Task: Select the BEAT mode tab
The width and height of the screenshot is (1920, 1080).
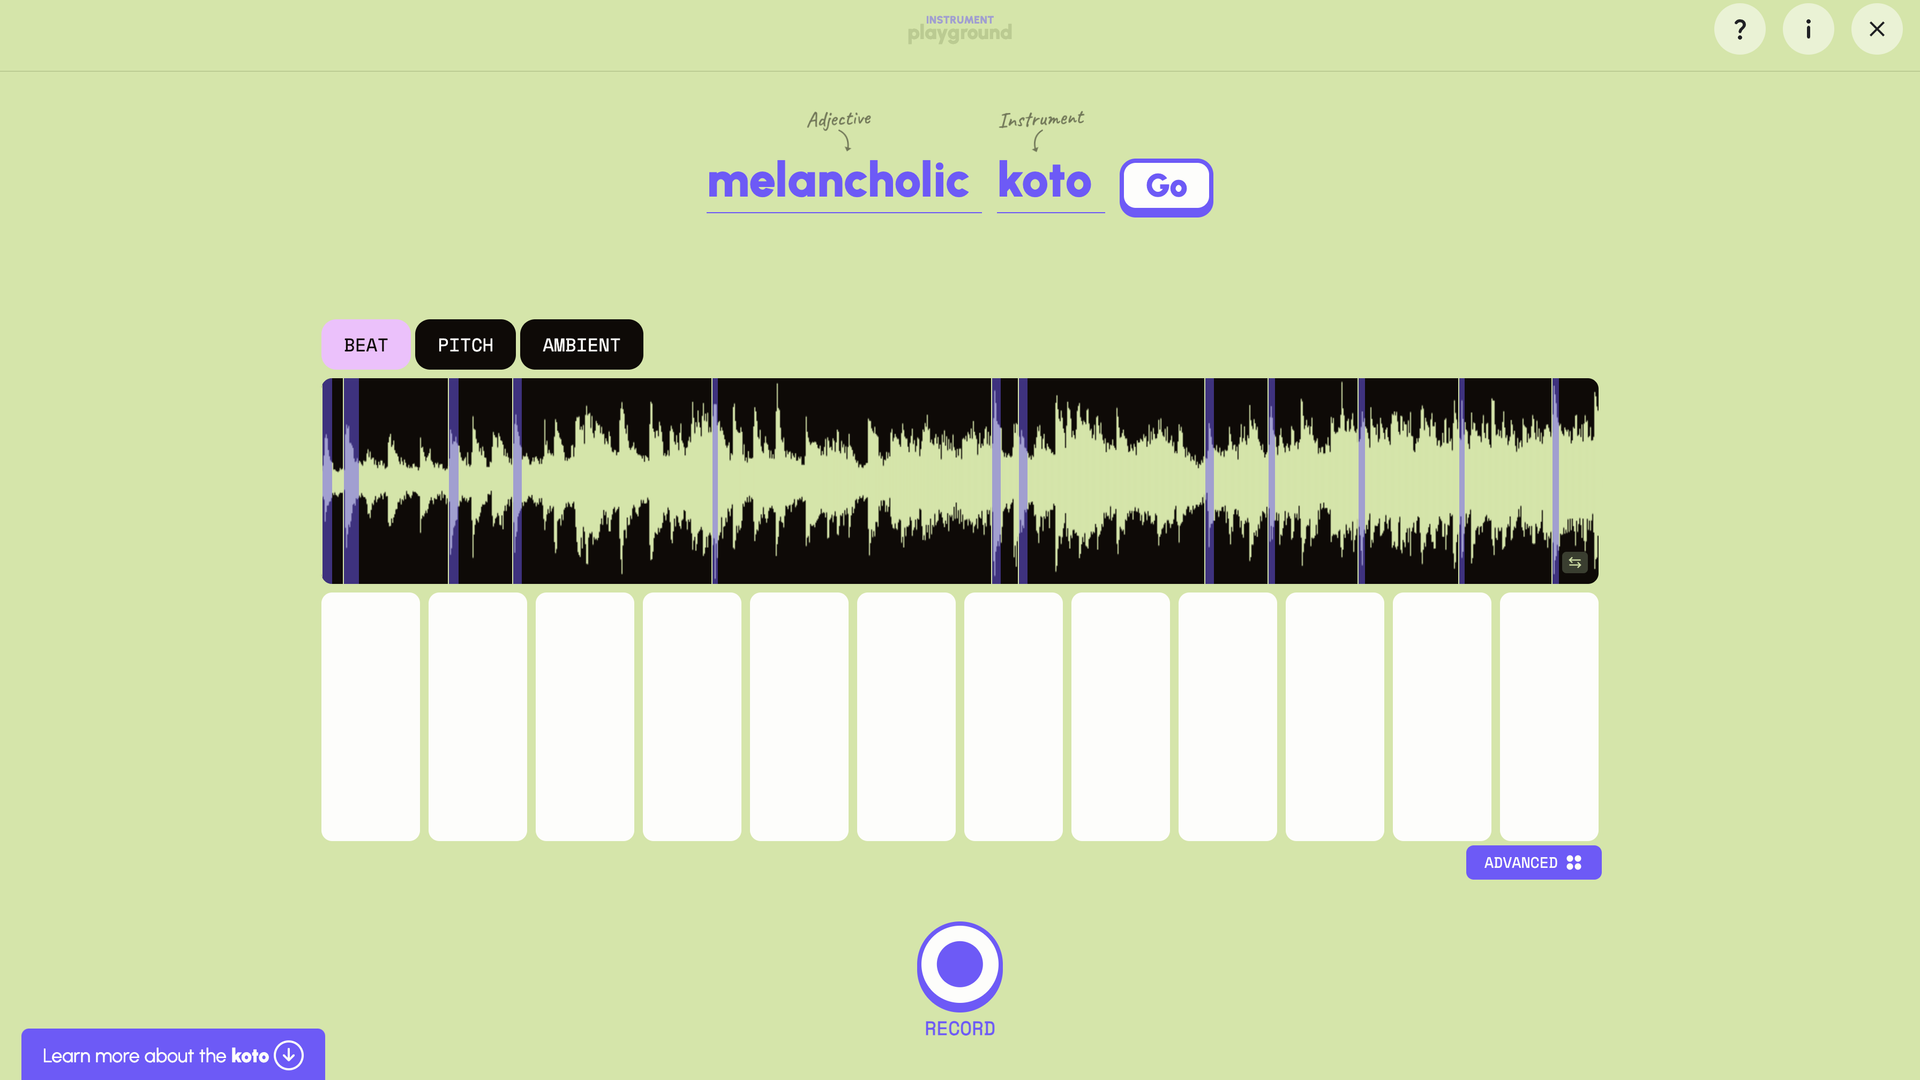Action: pos(366,345)
